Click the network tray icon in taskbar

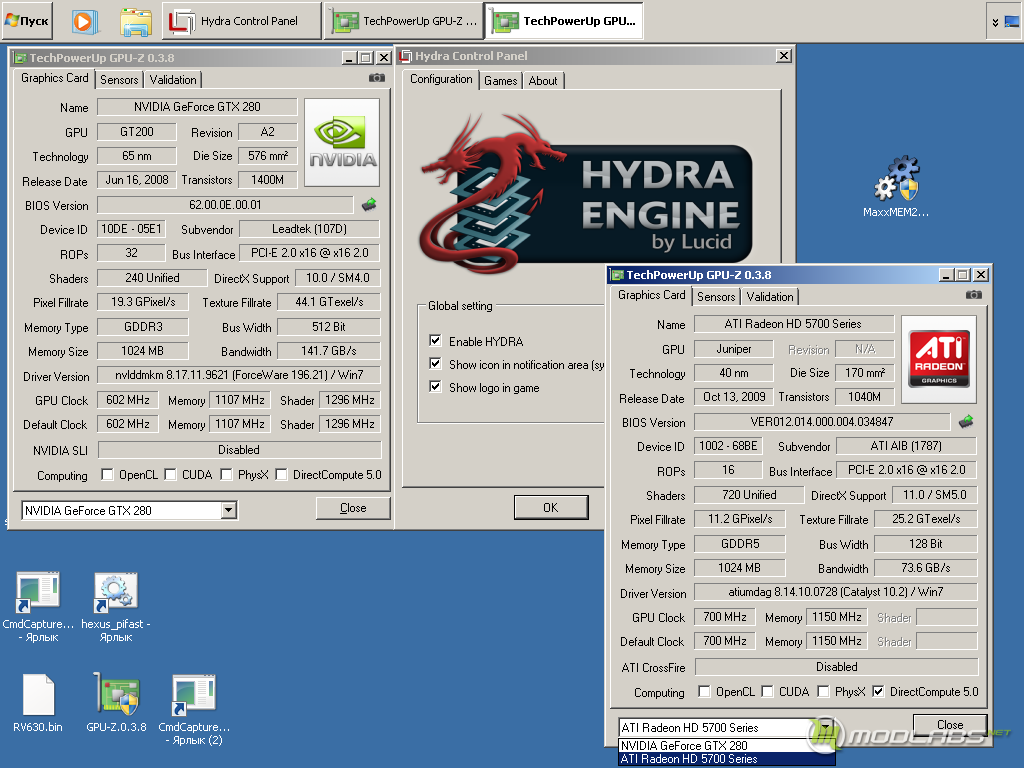click(x=1011, y=22)
